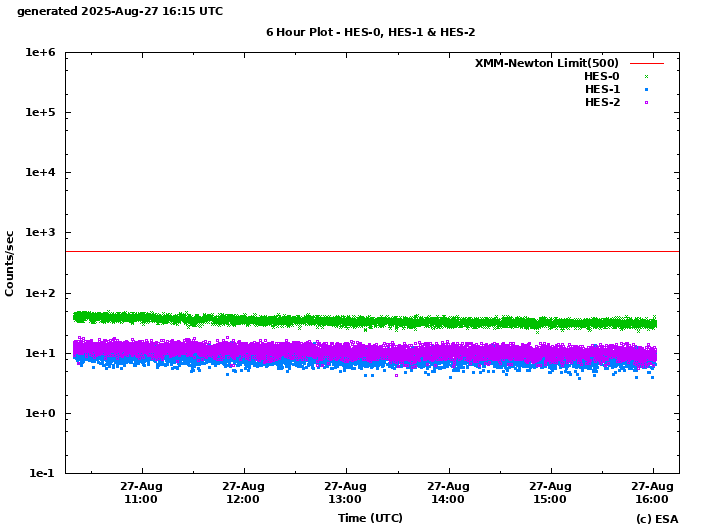Click the purple HES-2 marker in the legend

pyautogui.click(x=647, y=102)
